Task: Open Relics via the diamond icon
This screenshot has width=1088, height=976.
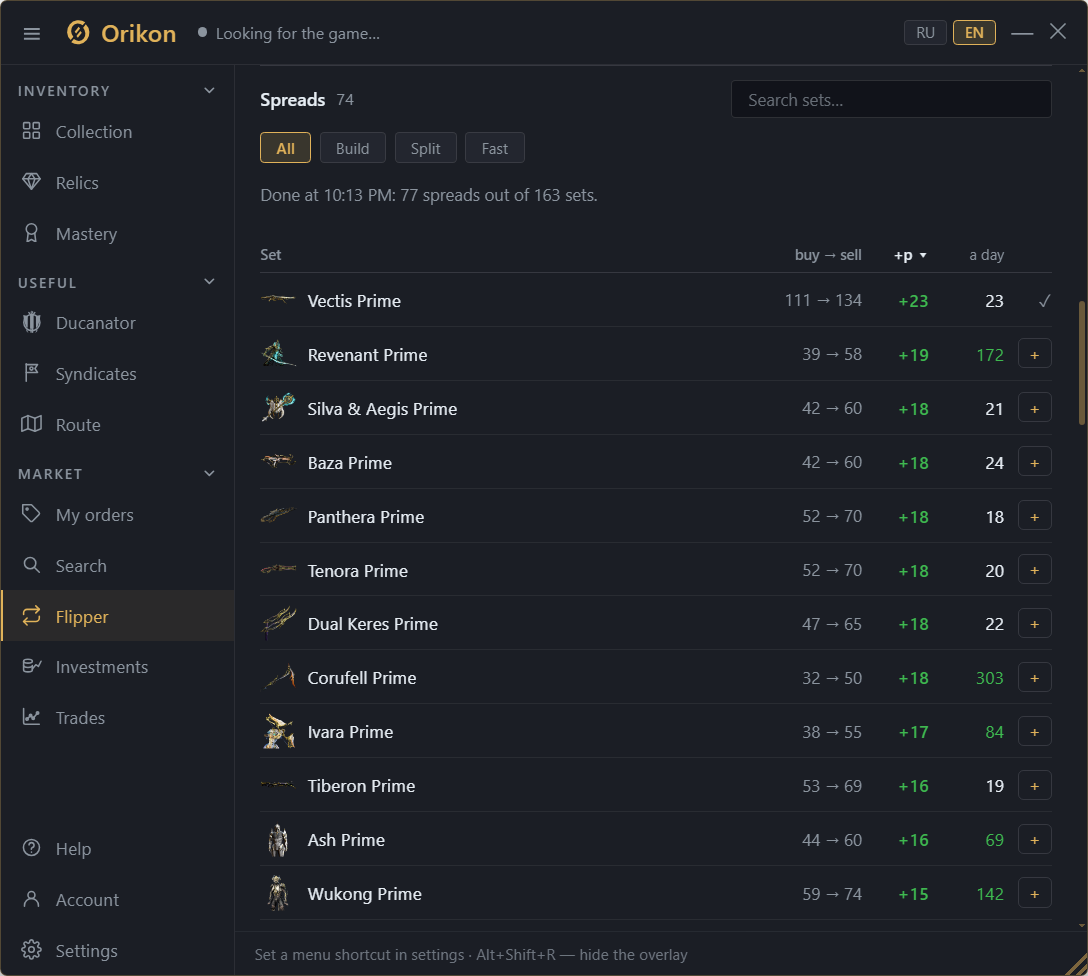Action: (31, 182)
